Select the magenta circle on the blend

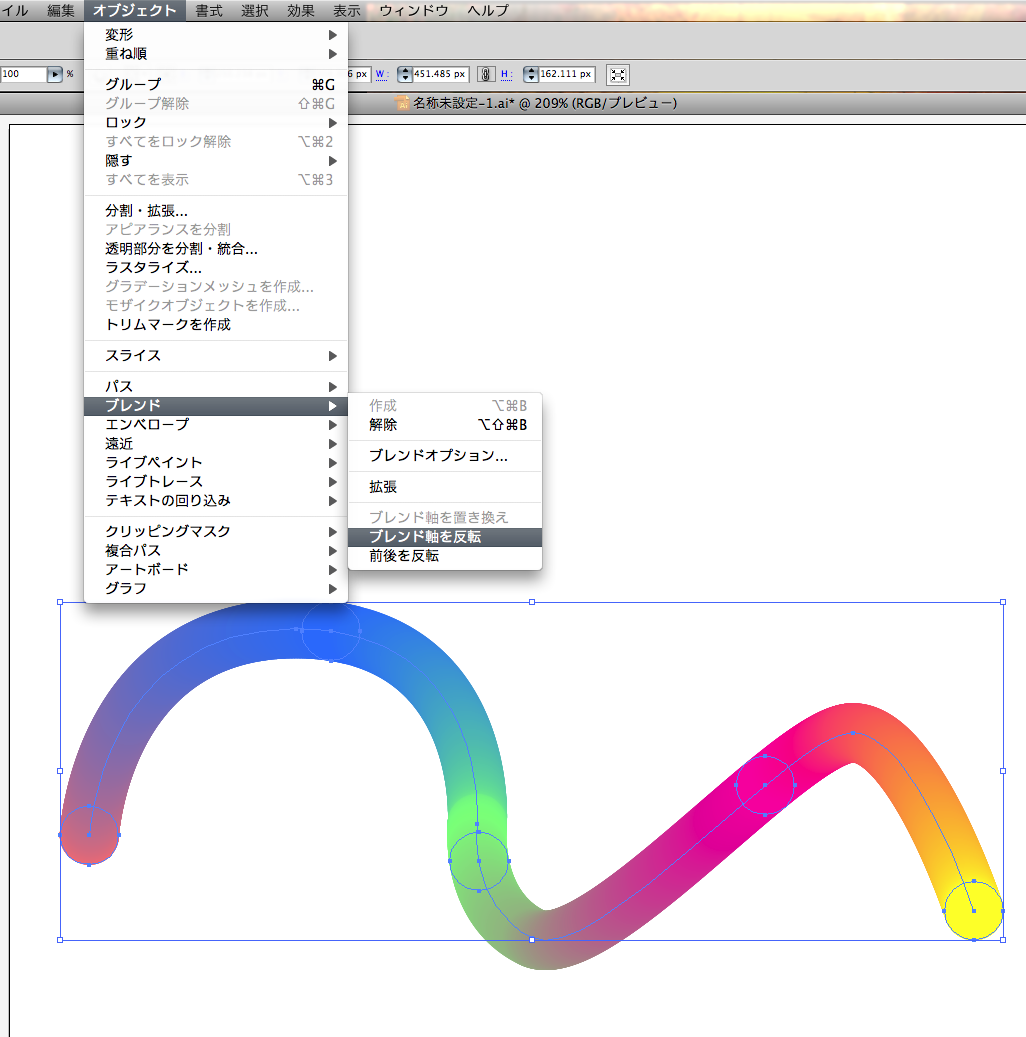click(765, 785)
